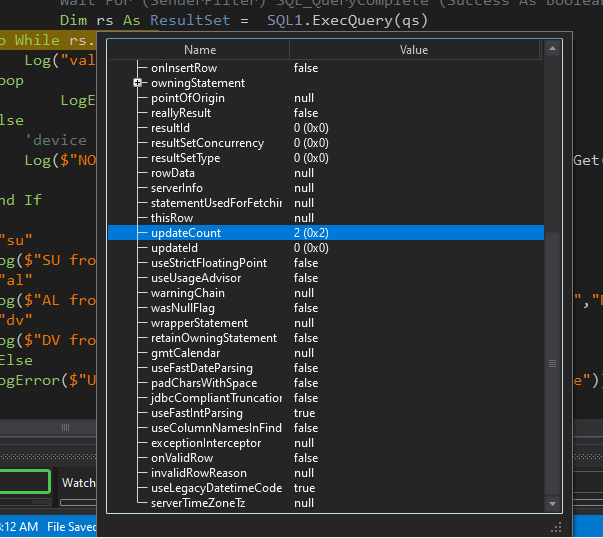This screenshot has width=603, height=538.
Task: Select the statementUsedForFetching row
Action: pyautogui.click(x=326, y=203)
